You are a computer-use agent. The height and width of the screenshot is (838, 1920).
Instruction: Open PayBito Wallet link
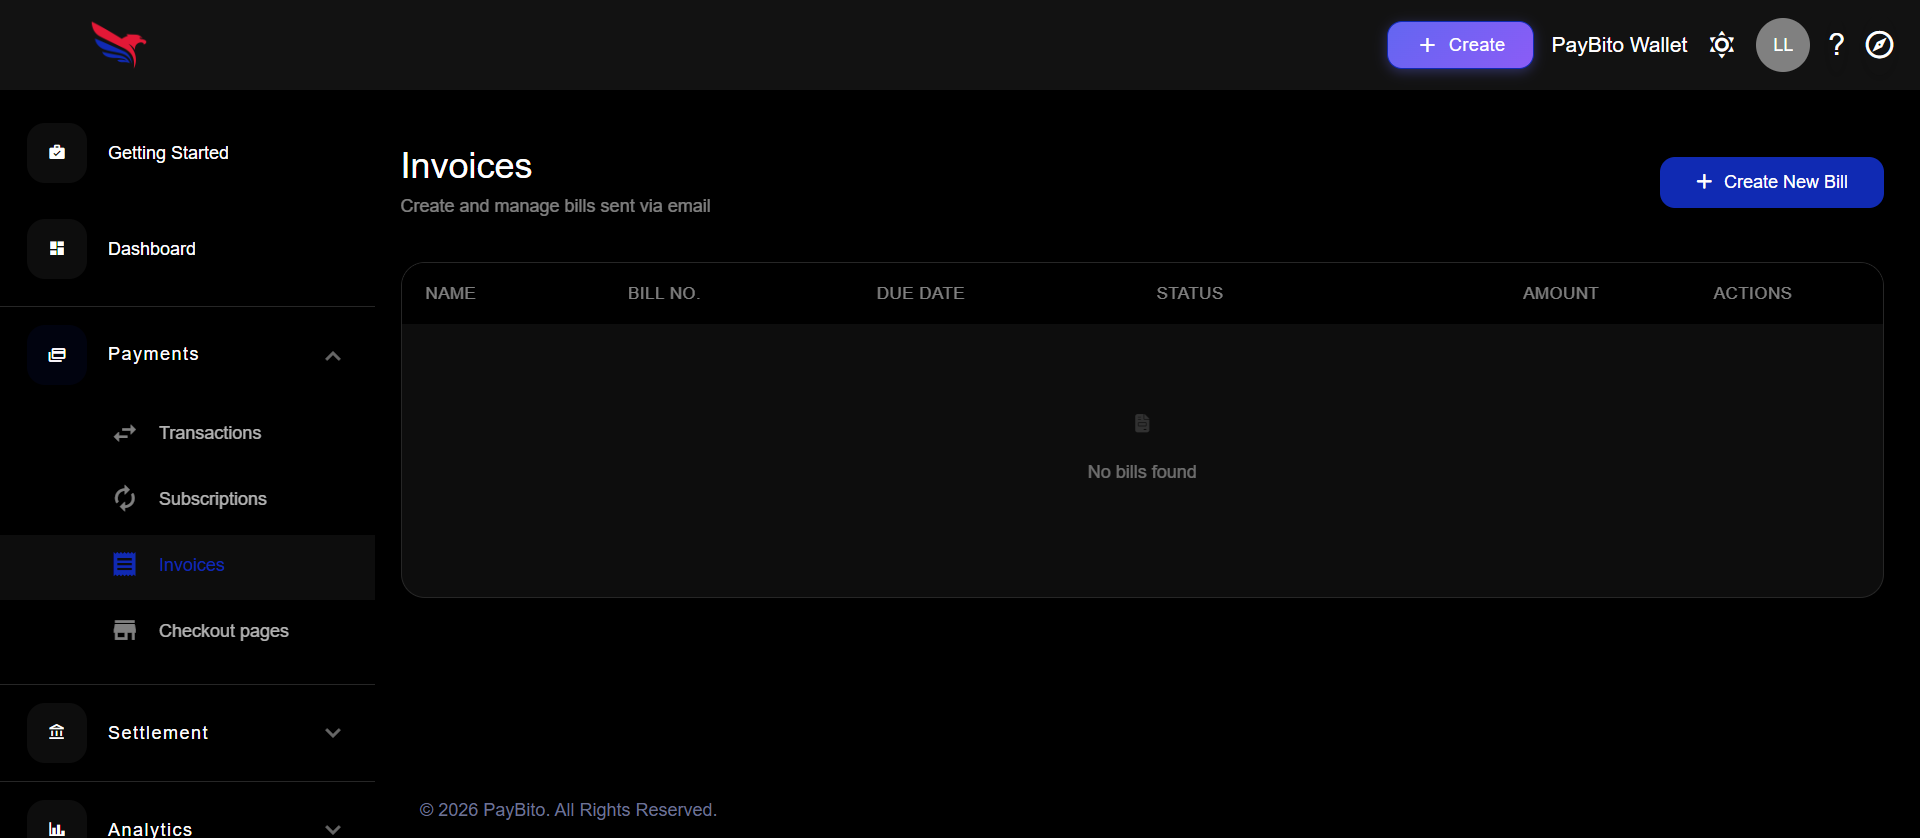point(1618,45)
